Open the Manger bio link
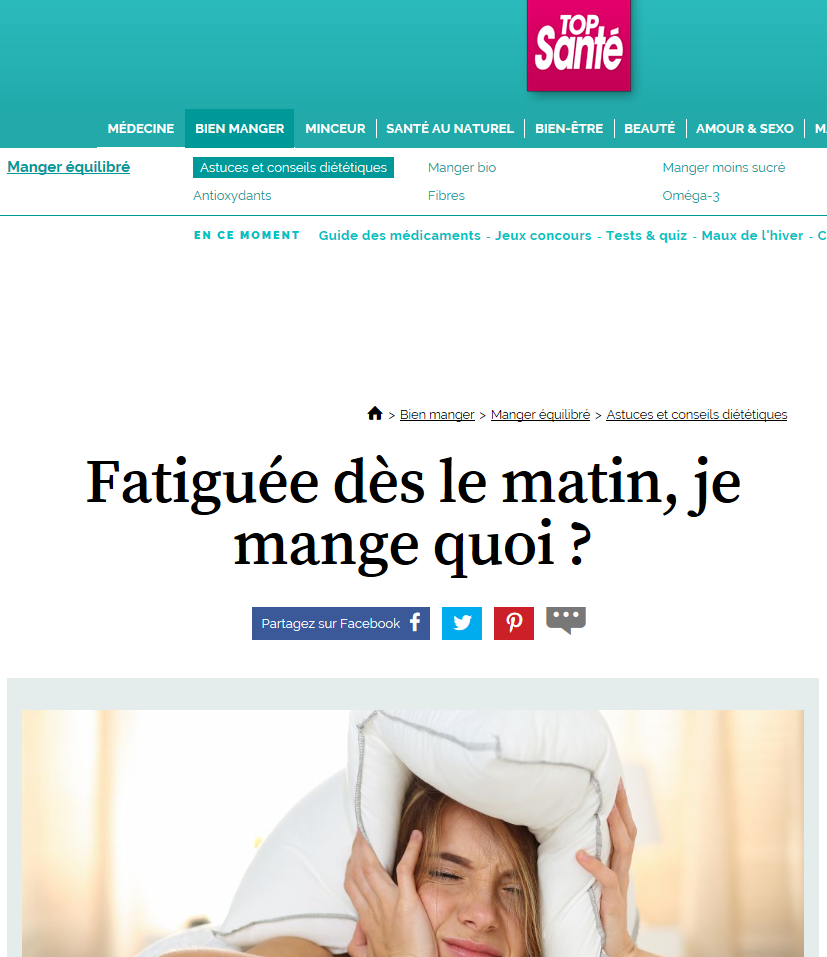Image resolution: width=827 pixels, height=957 pixels. coord(462,167)
